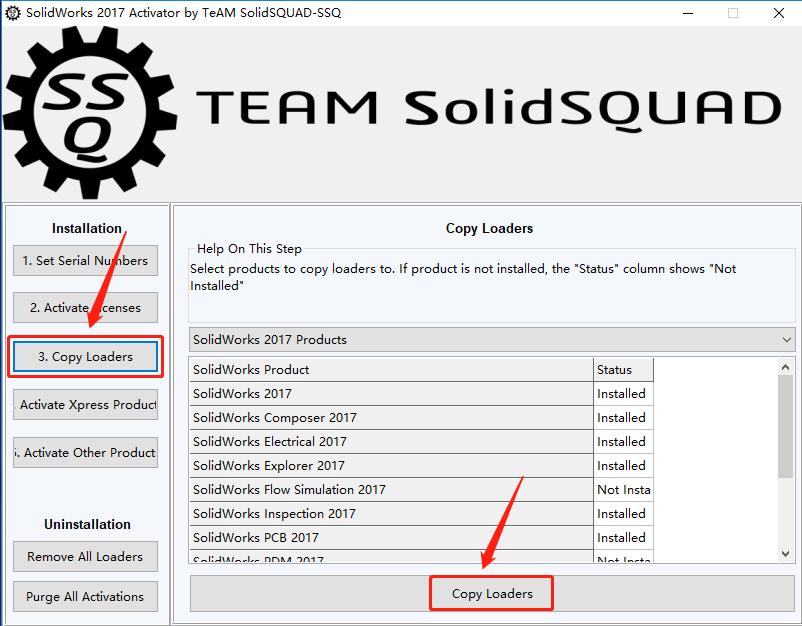Screen dimensions: 802x626
Task: Select the '3. Copy Loaders' installation step
Action: pyautogui.click(x=85, y=356)
